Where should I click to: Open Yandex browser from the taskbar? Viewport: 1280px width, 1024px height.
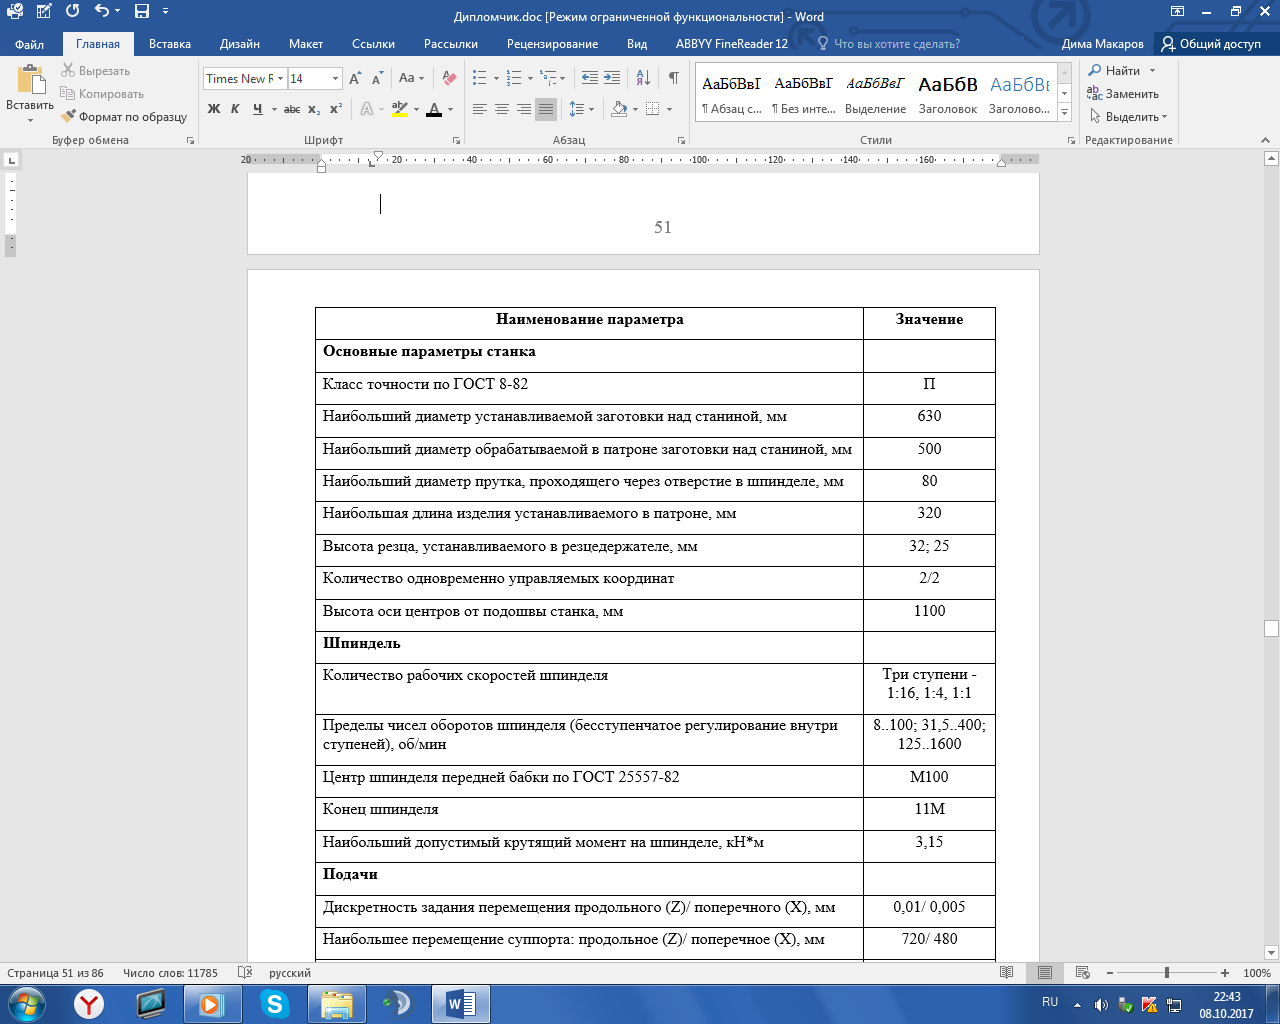90,1003
